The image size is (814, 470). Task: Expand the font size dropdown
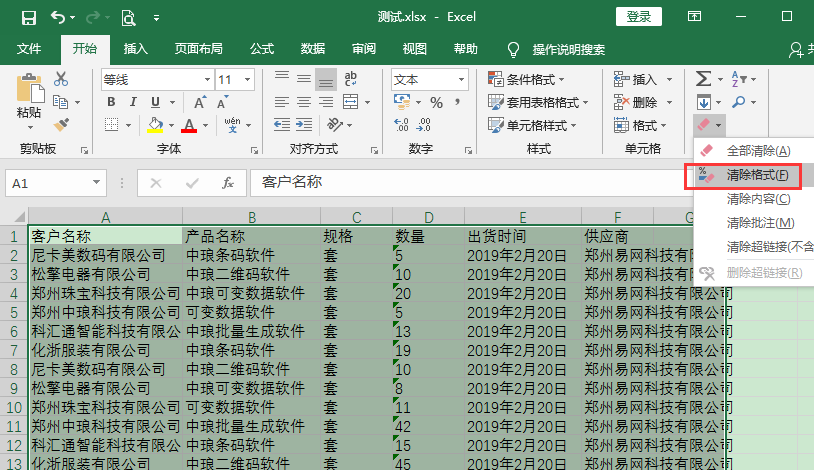249,79
